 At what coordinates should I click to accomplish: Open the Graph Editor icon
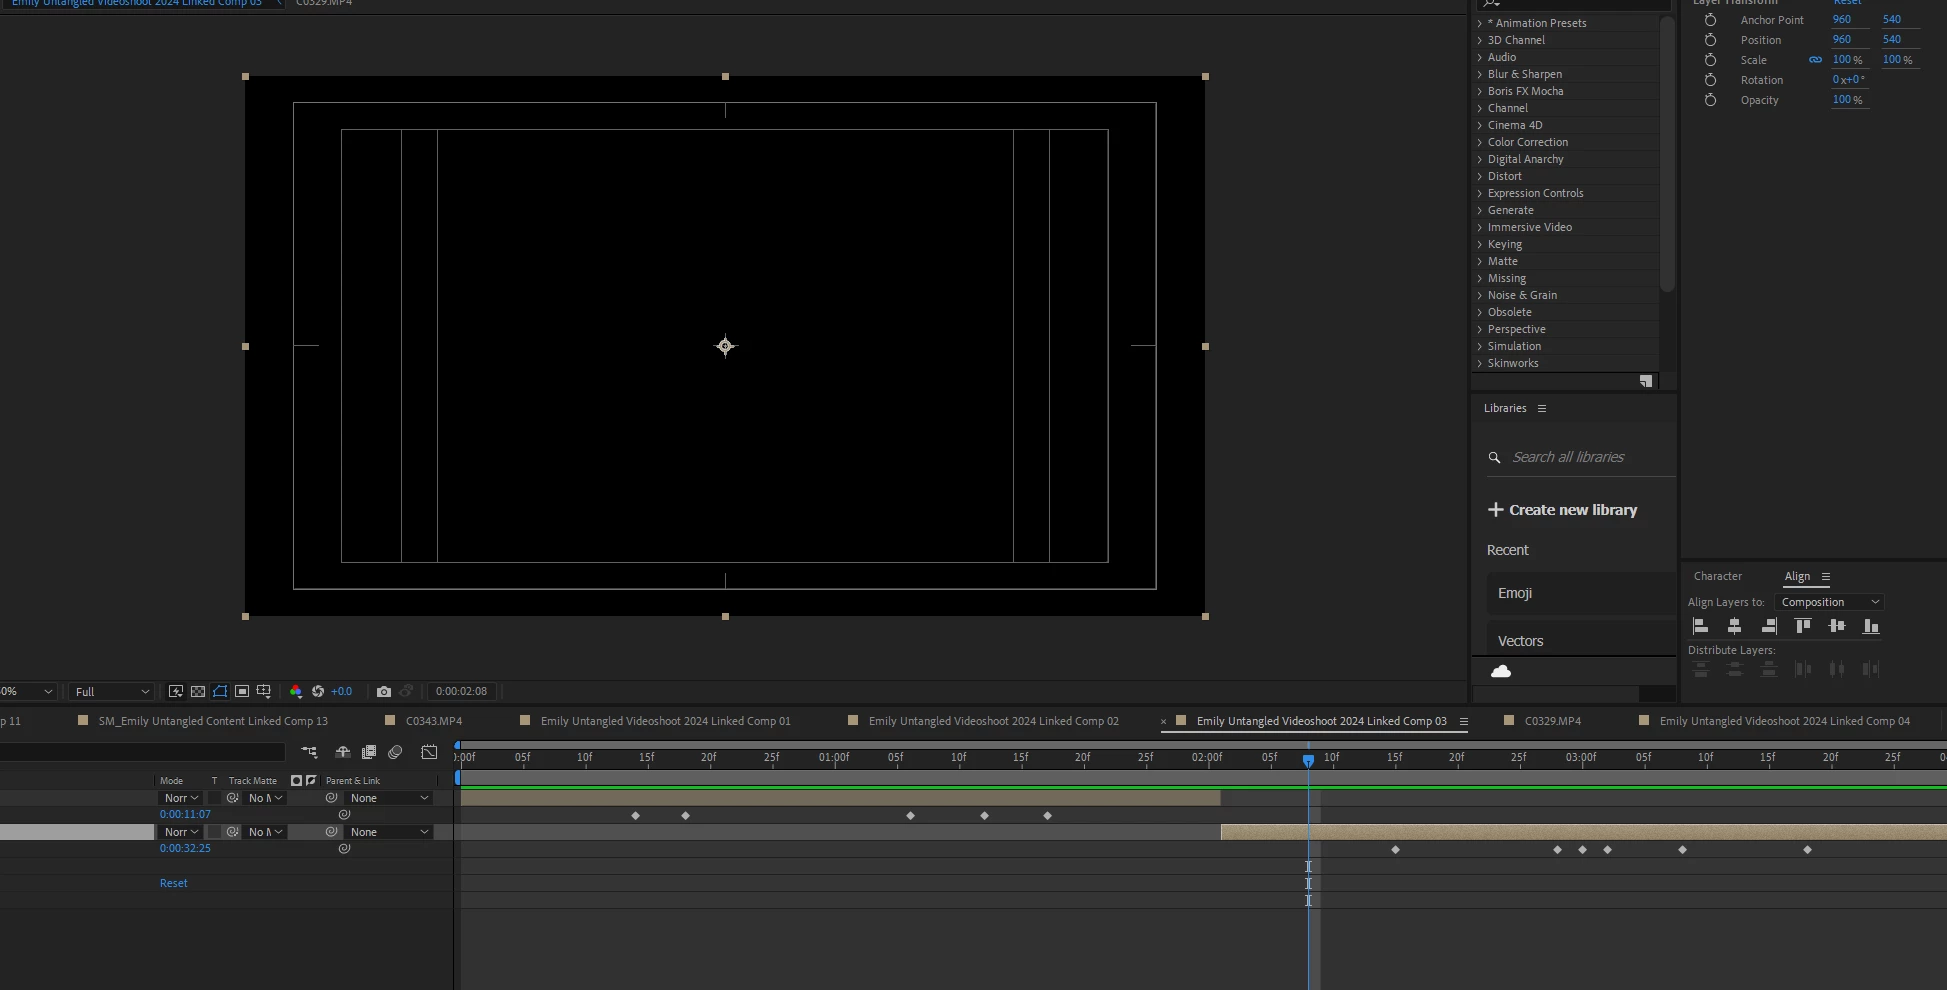(x=429, y=752)
